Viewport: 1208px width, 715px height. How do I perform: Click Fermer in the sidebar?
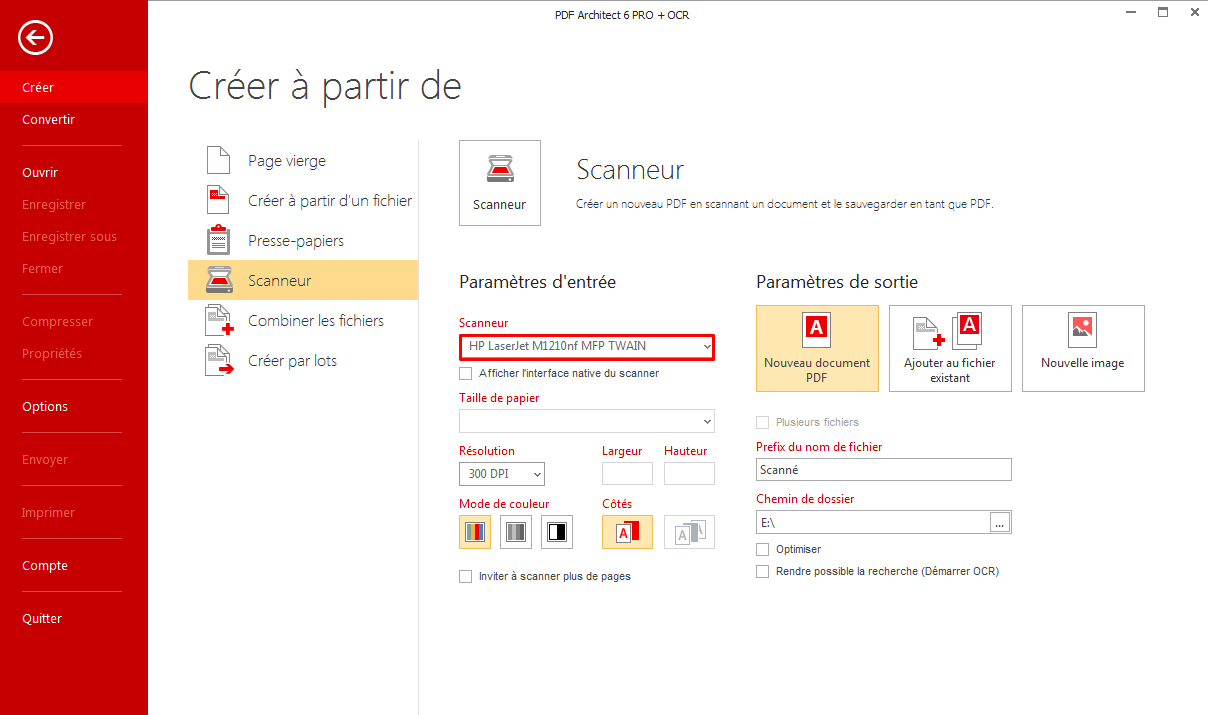pyautogui.click(x=42, y=268)
